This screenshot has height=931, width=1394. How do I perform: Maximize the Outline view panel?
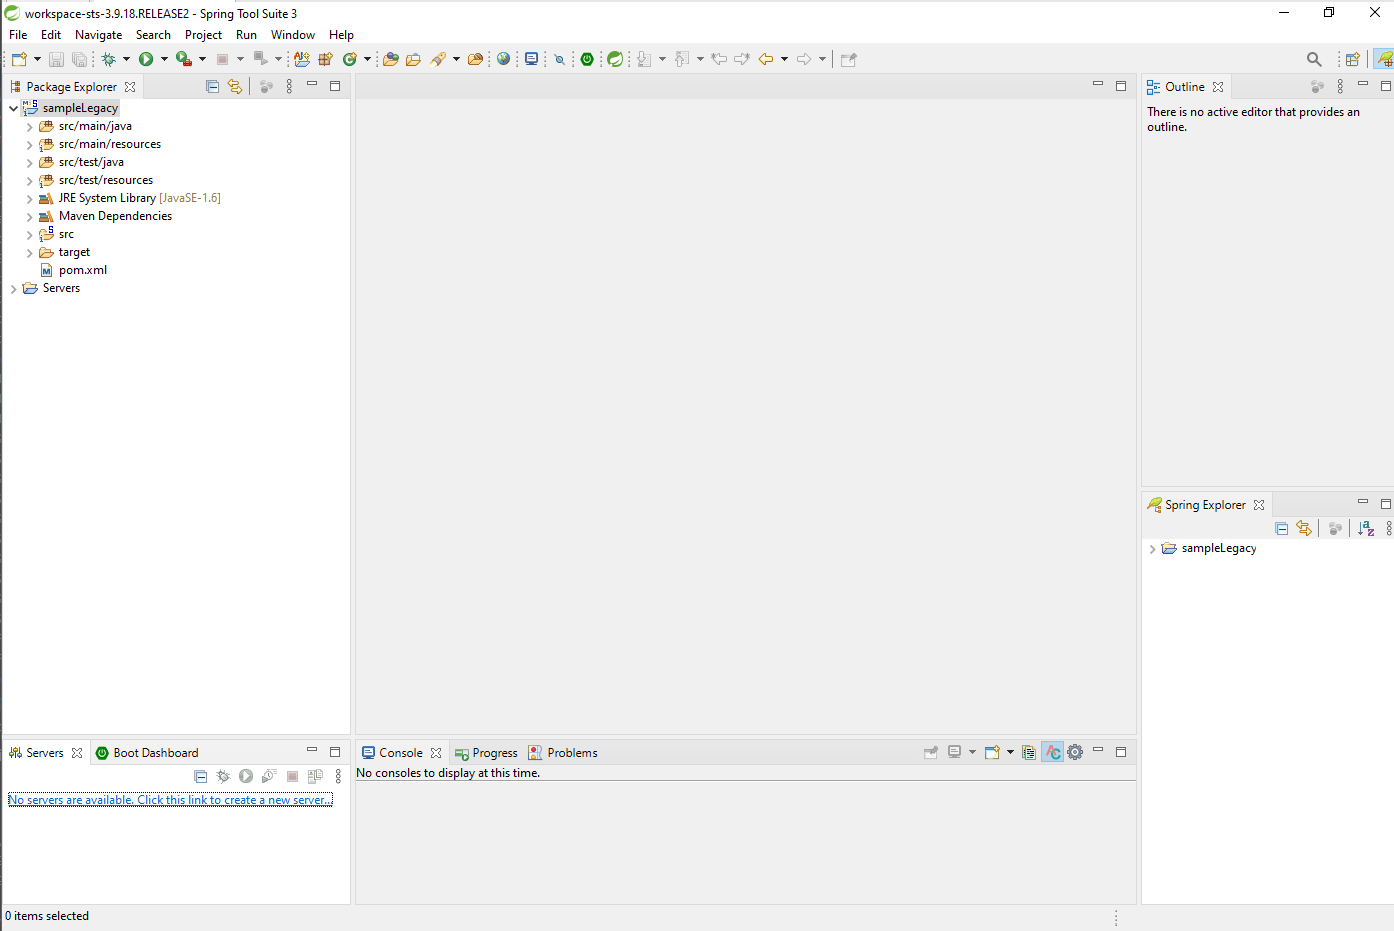point(1385,86)
